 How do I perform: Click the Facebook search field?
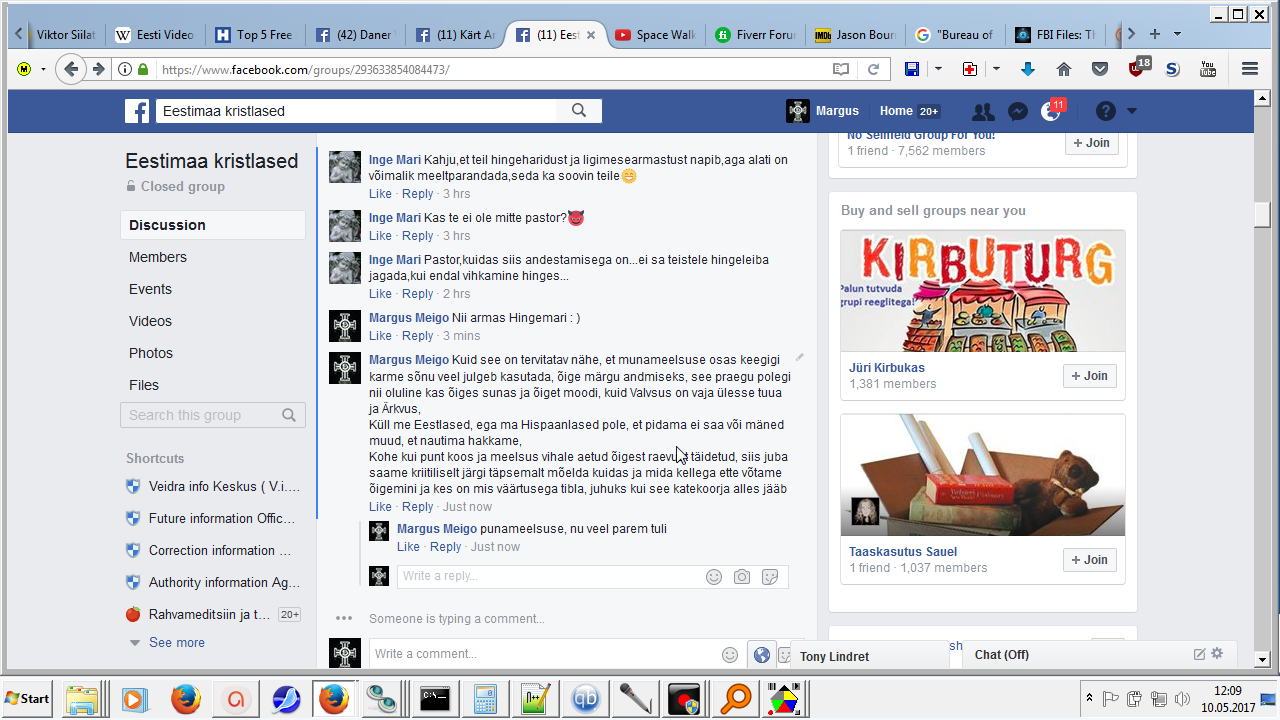[356, 111]
